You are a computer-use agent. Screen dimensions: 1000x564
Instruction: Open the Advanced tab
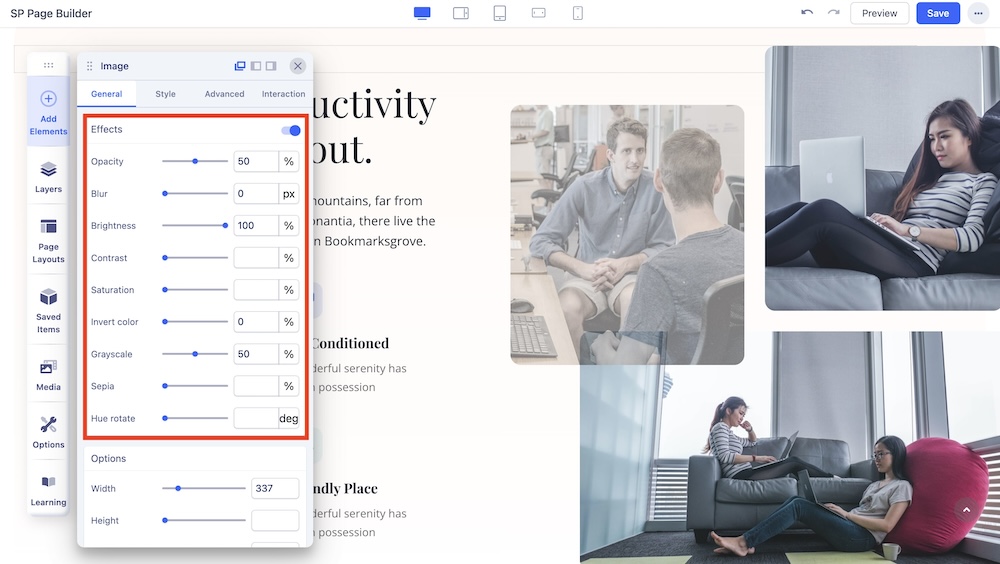click(224, 94)
